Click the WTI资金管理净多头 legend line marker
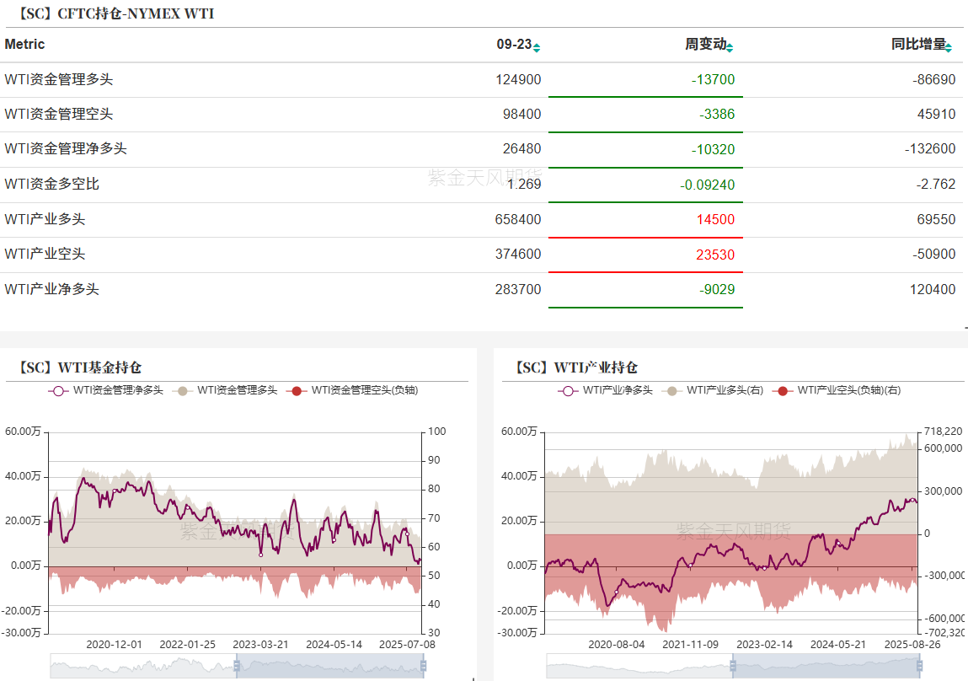 pyautogui.click(x=59, y=390)
